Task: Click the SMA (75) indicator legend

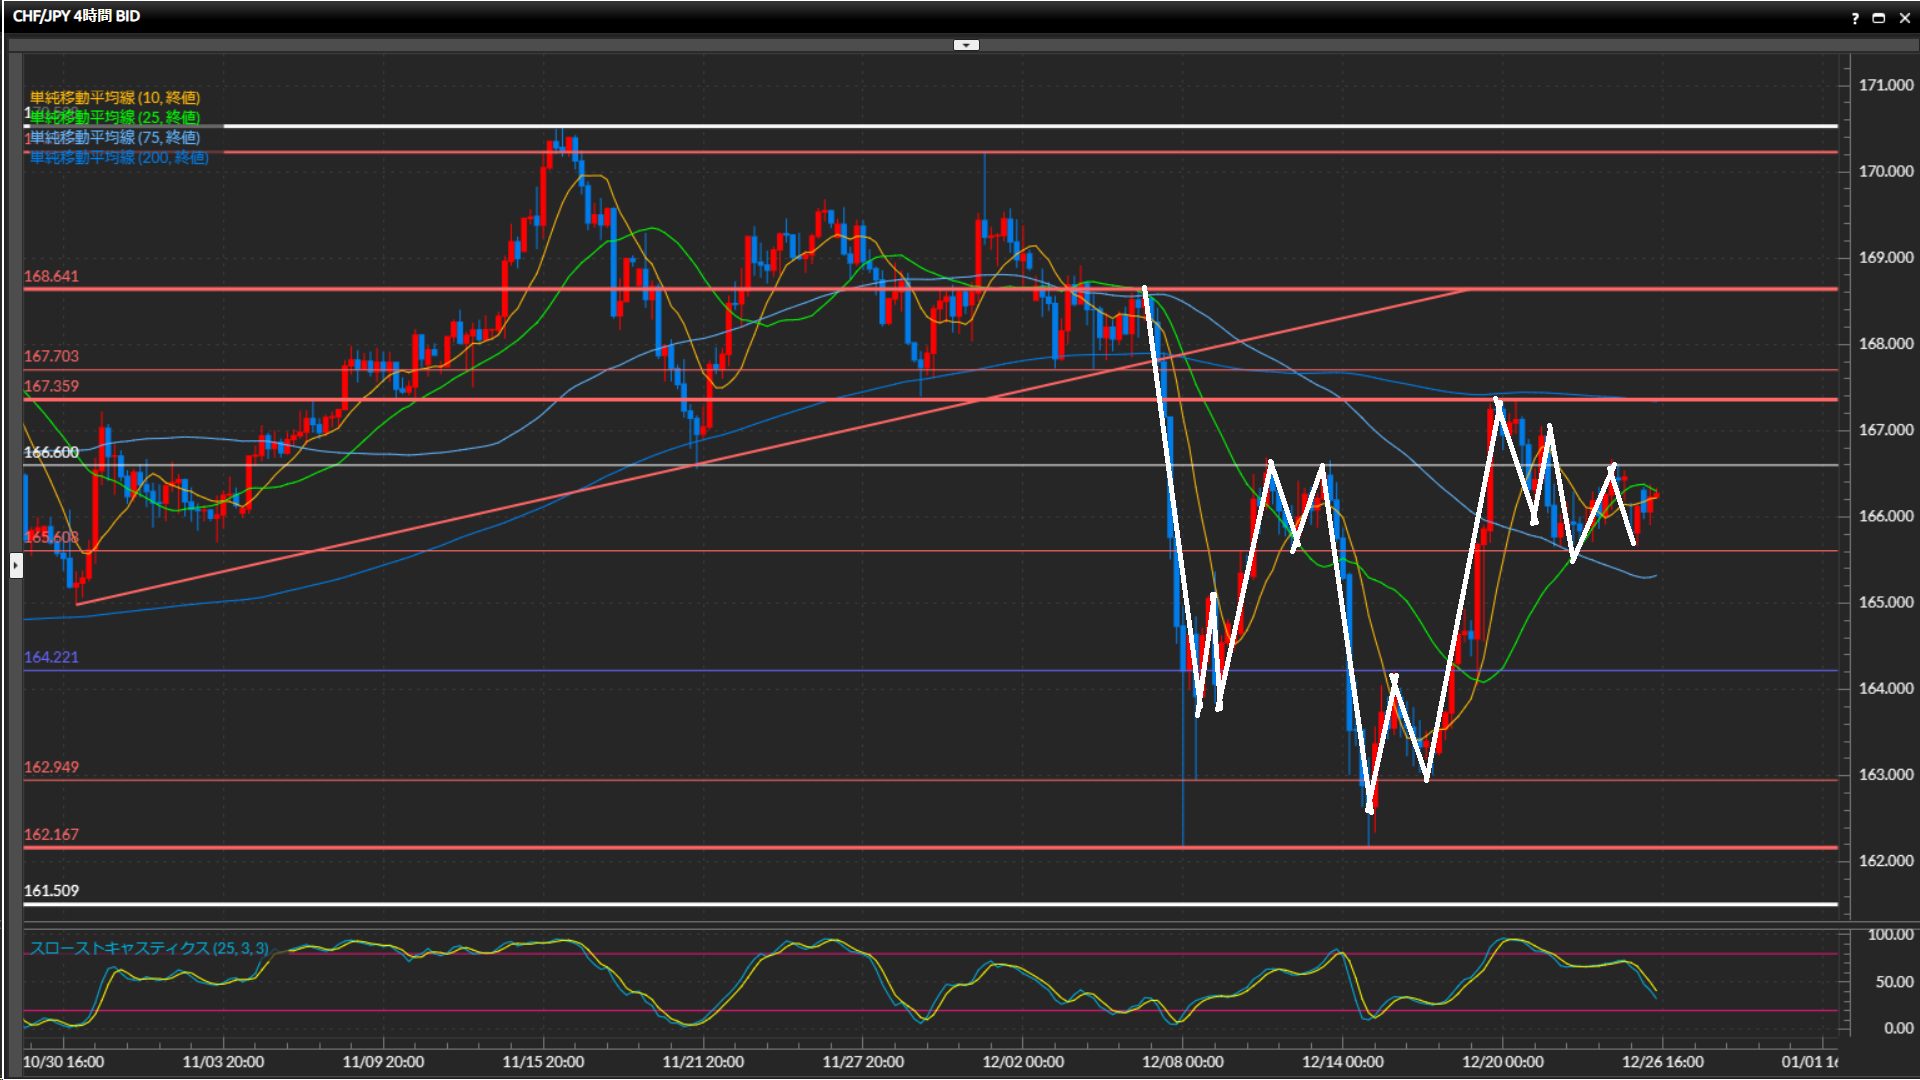Action: 114,137
